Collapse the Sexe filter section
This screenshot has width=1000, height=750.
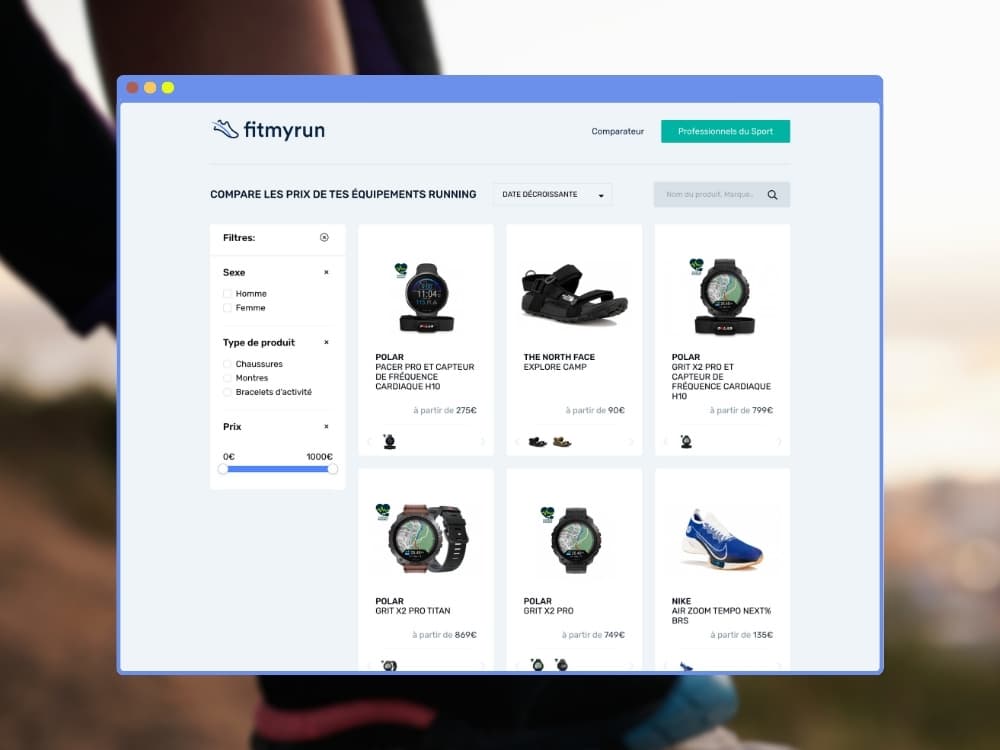pyautogui.click(x=326, y=272)
